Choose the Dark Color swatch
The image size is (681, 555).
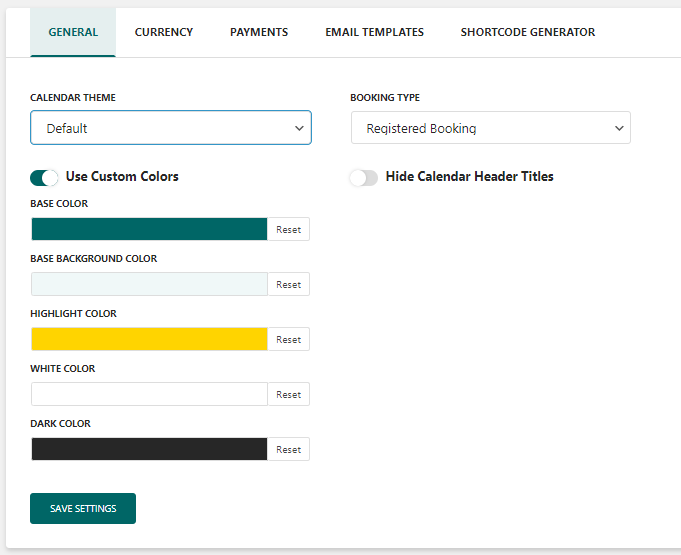tap(149, 449)
